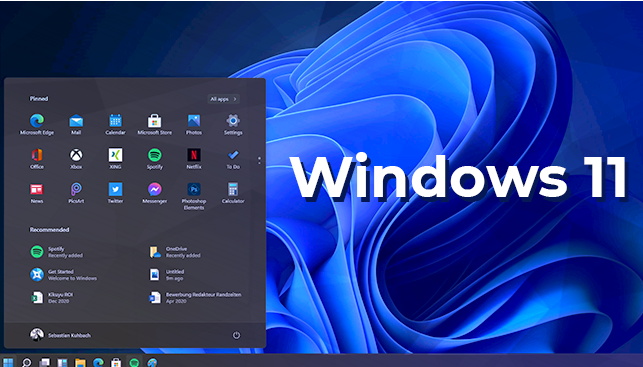The width and height of the screenshot is (643, 367).
Task: Open Microsoft Edge from pinned apps
Action: 37,125
